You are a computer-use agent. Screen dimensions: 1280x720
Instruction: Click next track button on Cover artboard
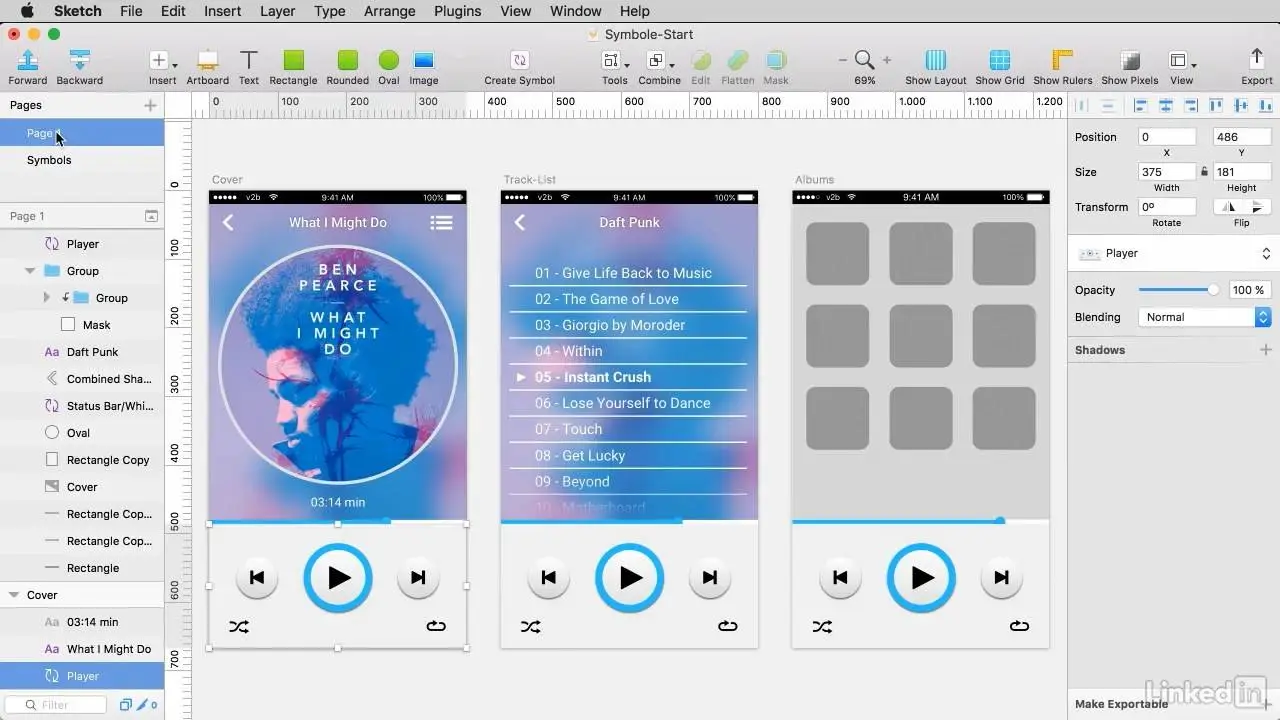coord(418,577)
